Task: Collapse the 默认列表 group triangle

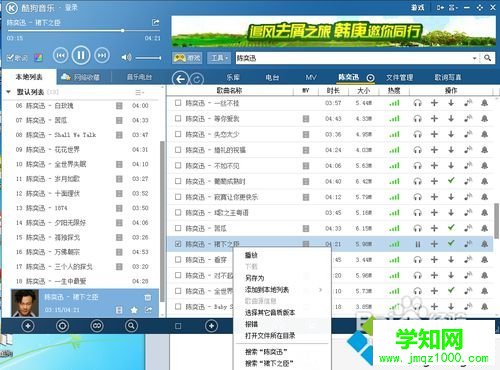Action: pyautogui.click(x=9, y=92)
